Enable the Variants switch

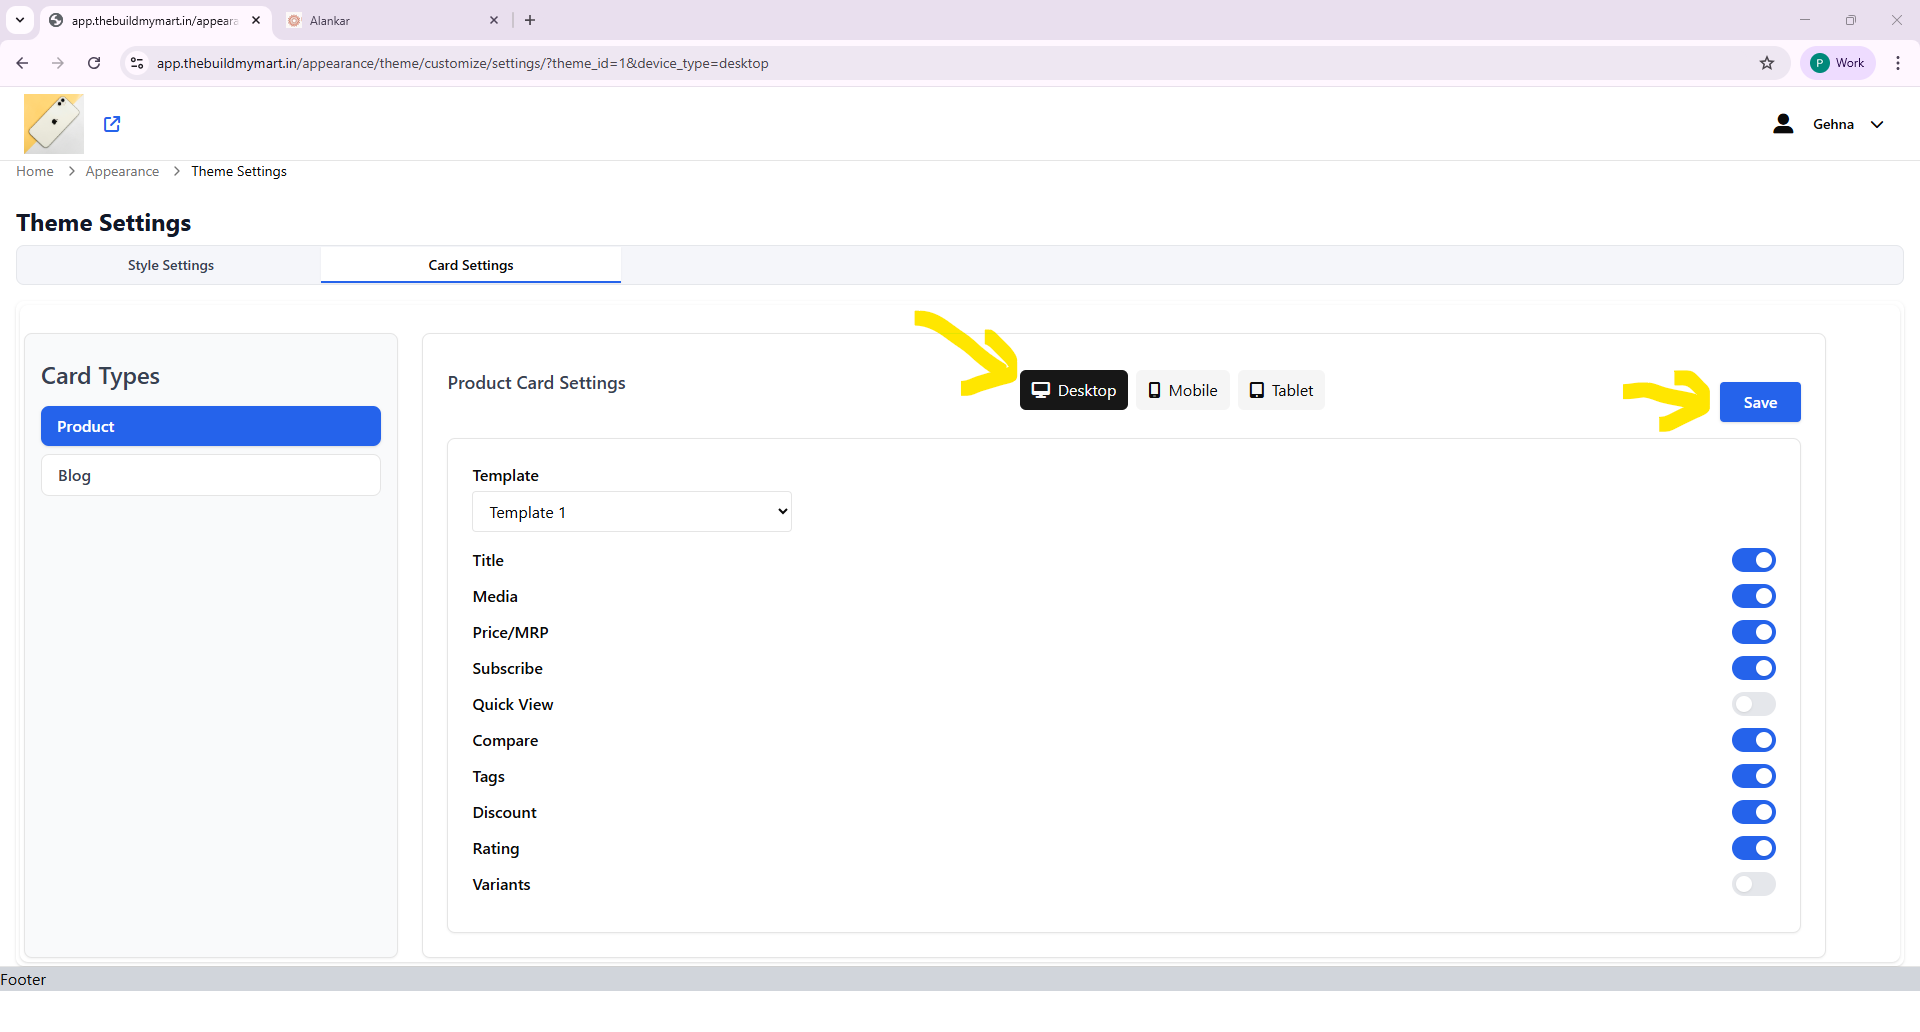pos(1754,884)
